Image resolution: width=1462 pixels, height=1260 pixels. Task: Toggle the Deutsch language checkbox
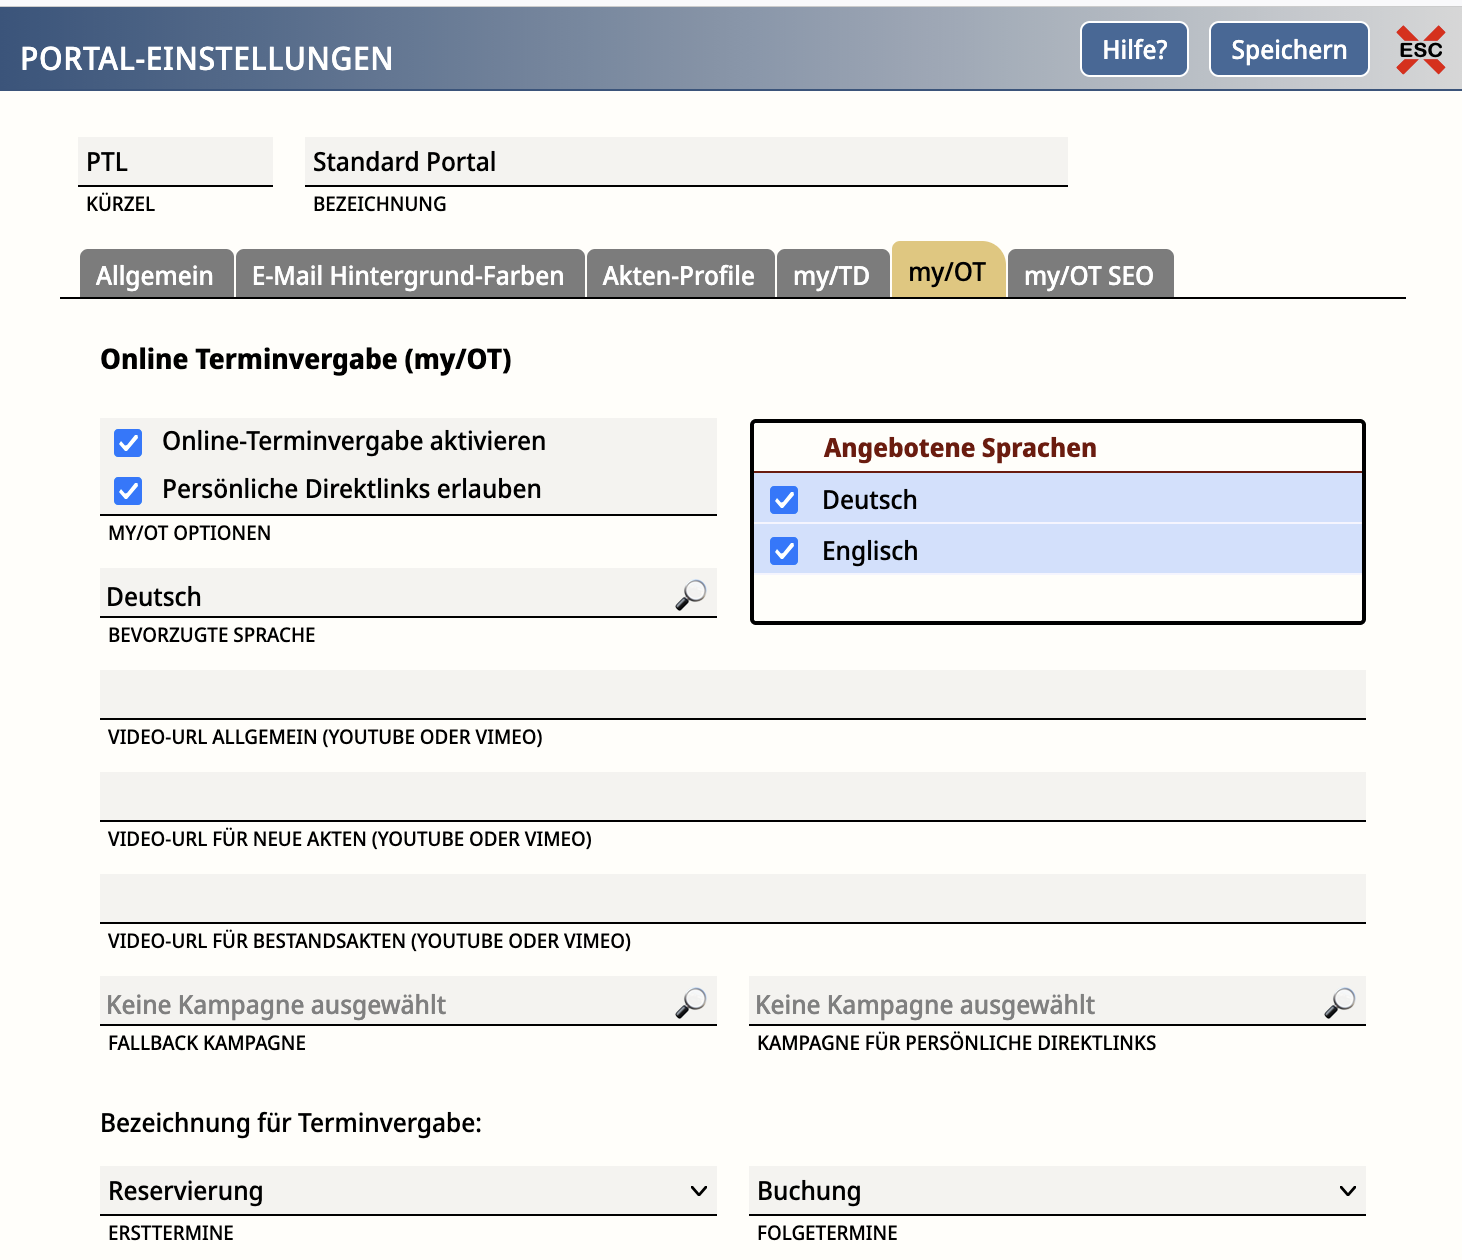pyautogui.click(x=785, y=500)
